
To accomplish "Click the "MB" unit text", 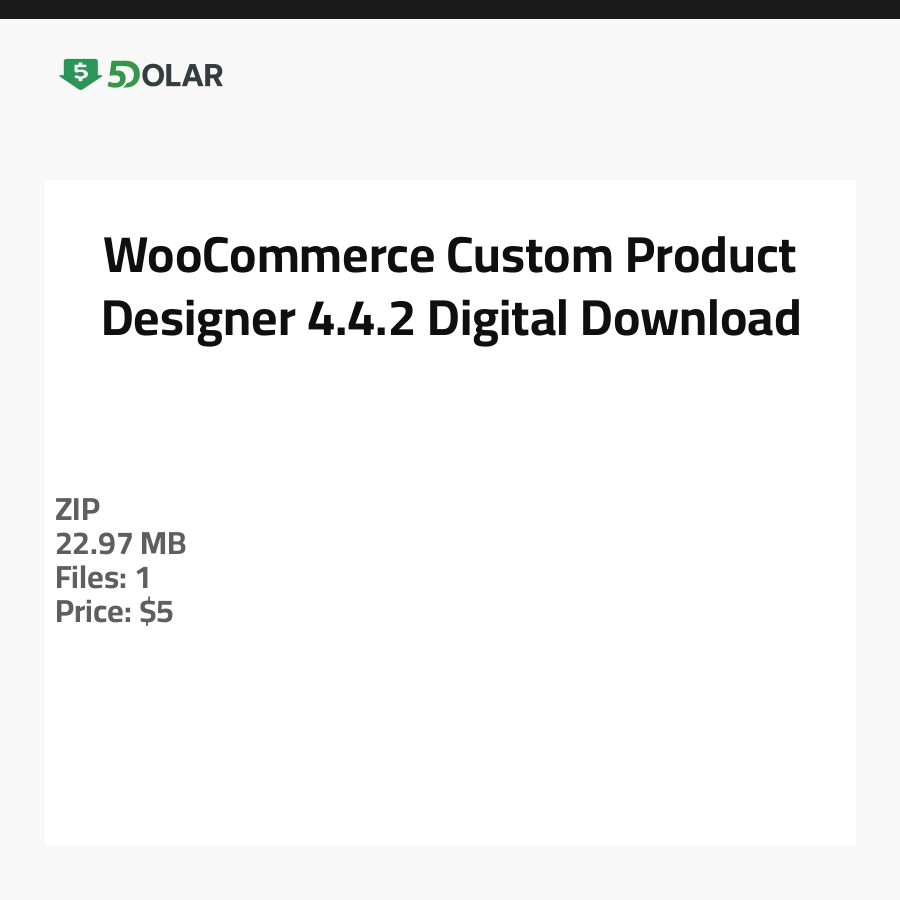I will pyautogui.click(x=163, y=544).
